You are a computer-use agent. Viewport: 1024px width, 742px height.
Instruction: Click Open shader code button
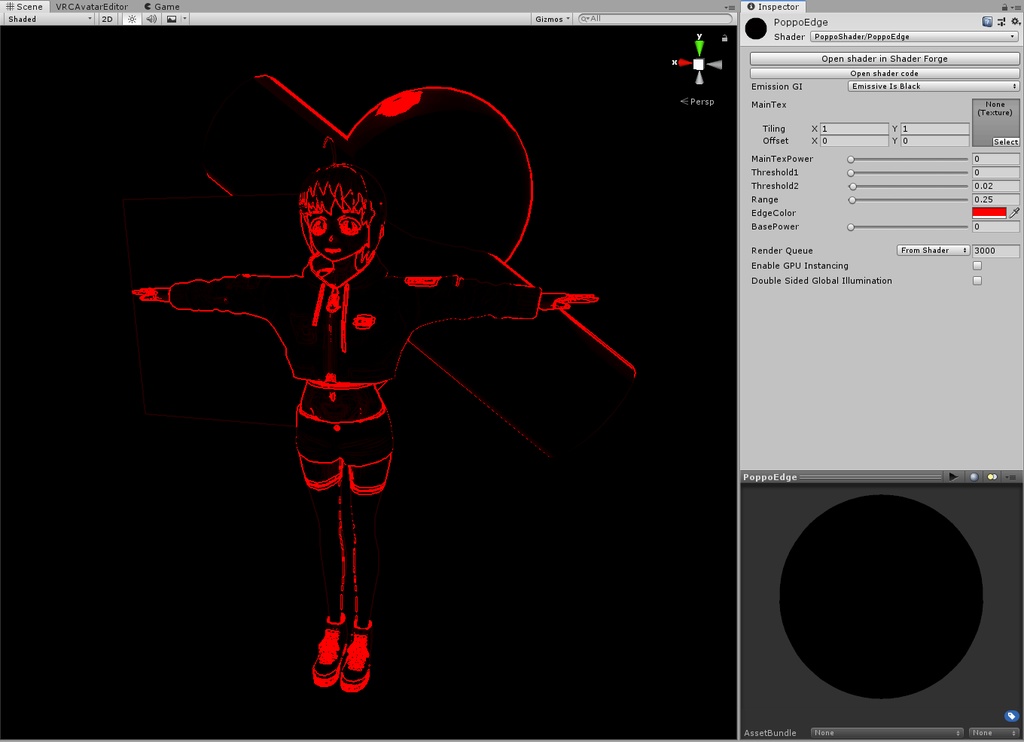884,73
